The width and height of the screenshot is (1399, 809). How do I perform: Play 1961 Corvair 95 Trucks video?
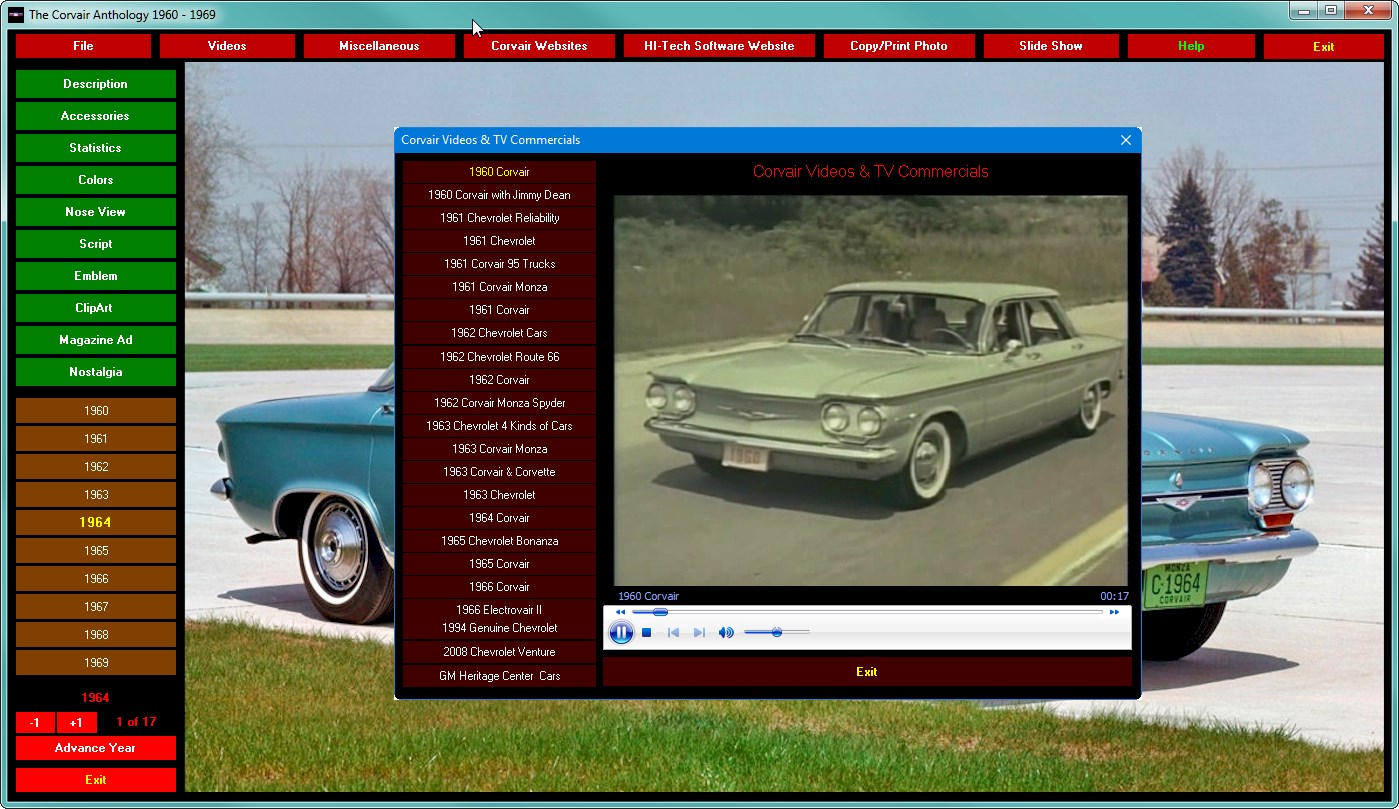(499, 264)
